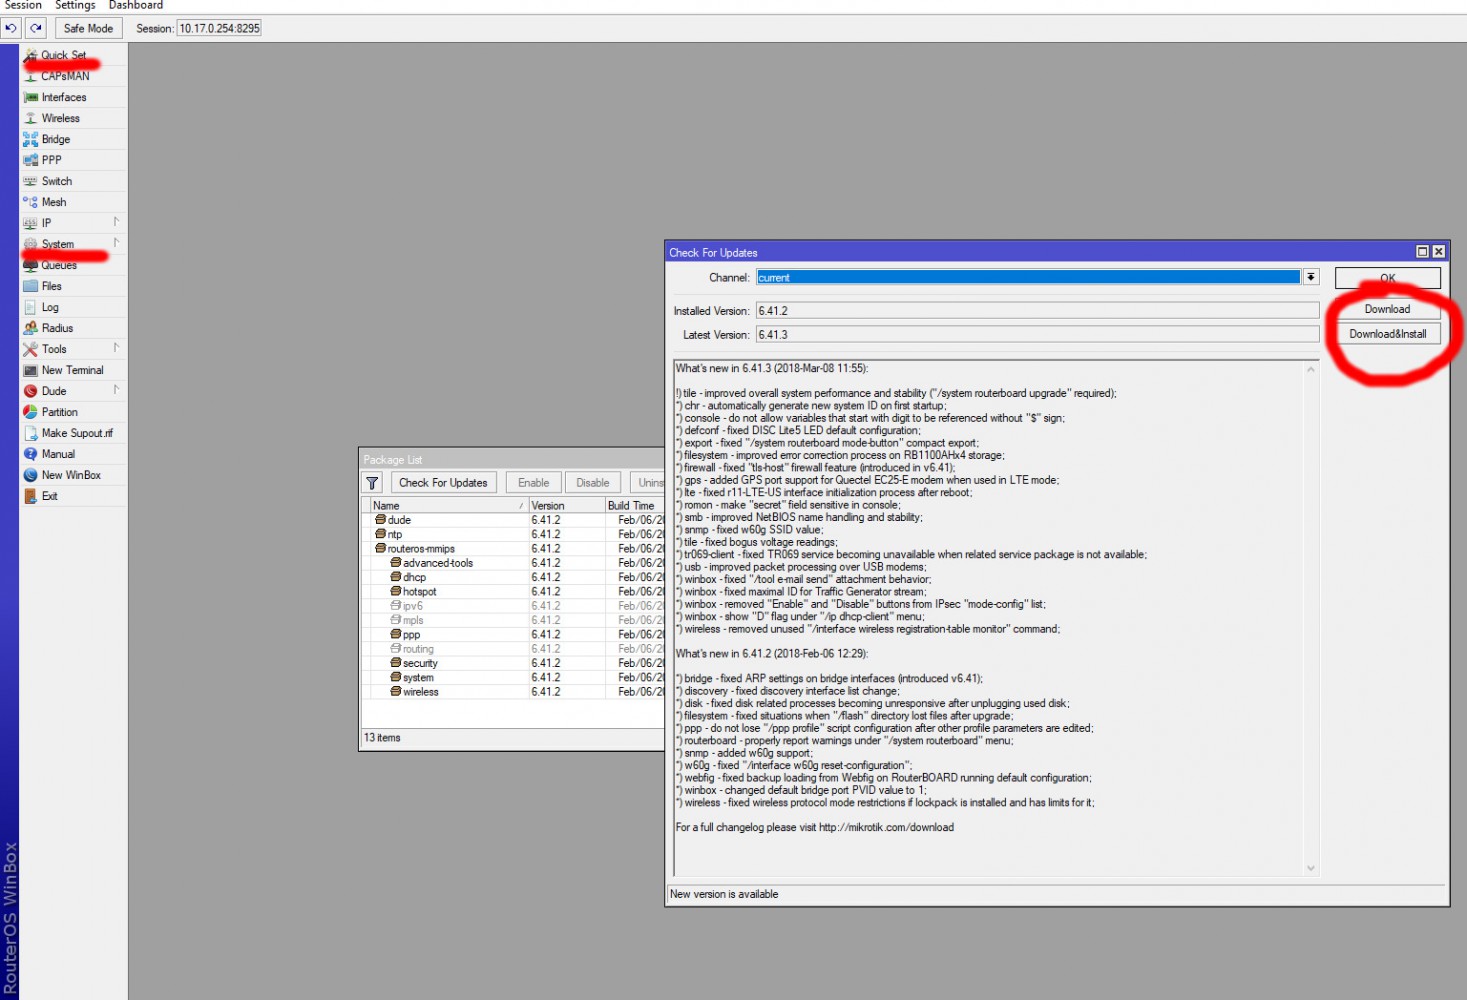
Task: Select the disabled mpls package
Action: pyautogui.click(x=514, y=620)
